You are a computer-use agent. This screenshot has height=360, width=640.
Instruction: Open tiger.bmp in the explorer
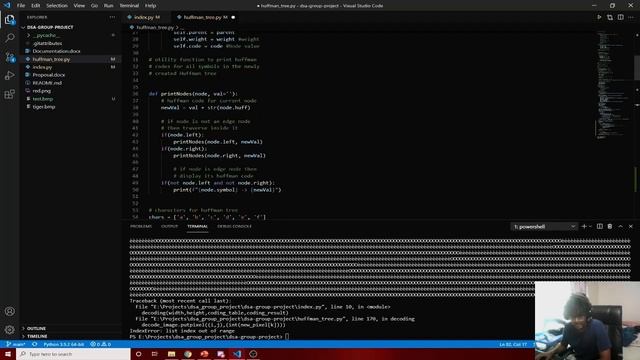(44, 107)
